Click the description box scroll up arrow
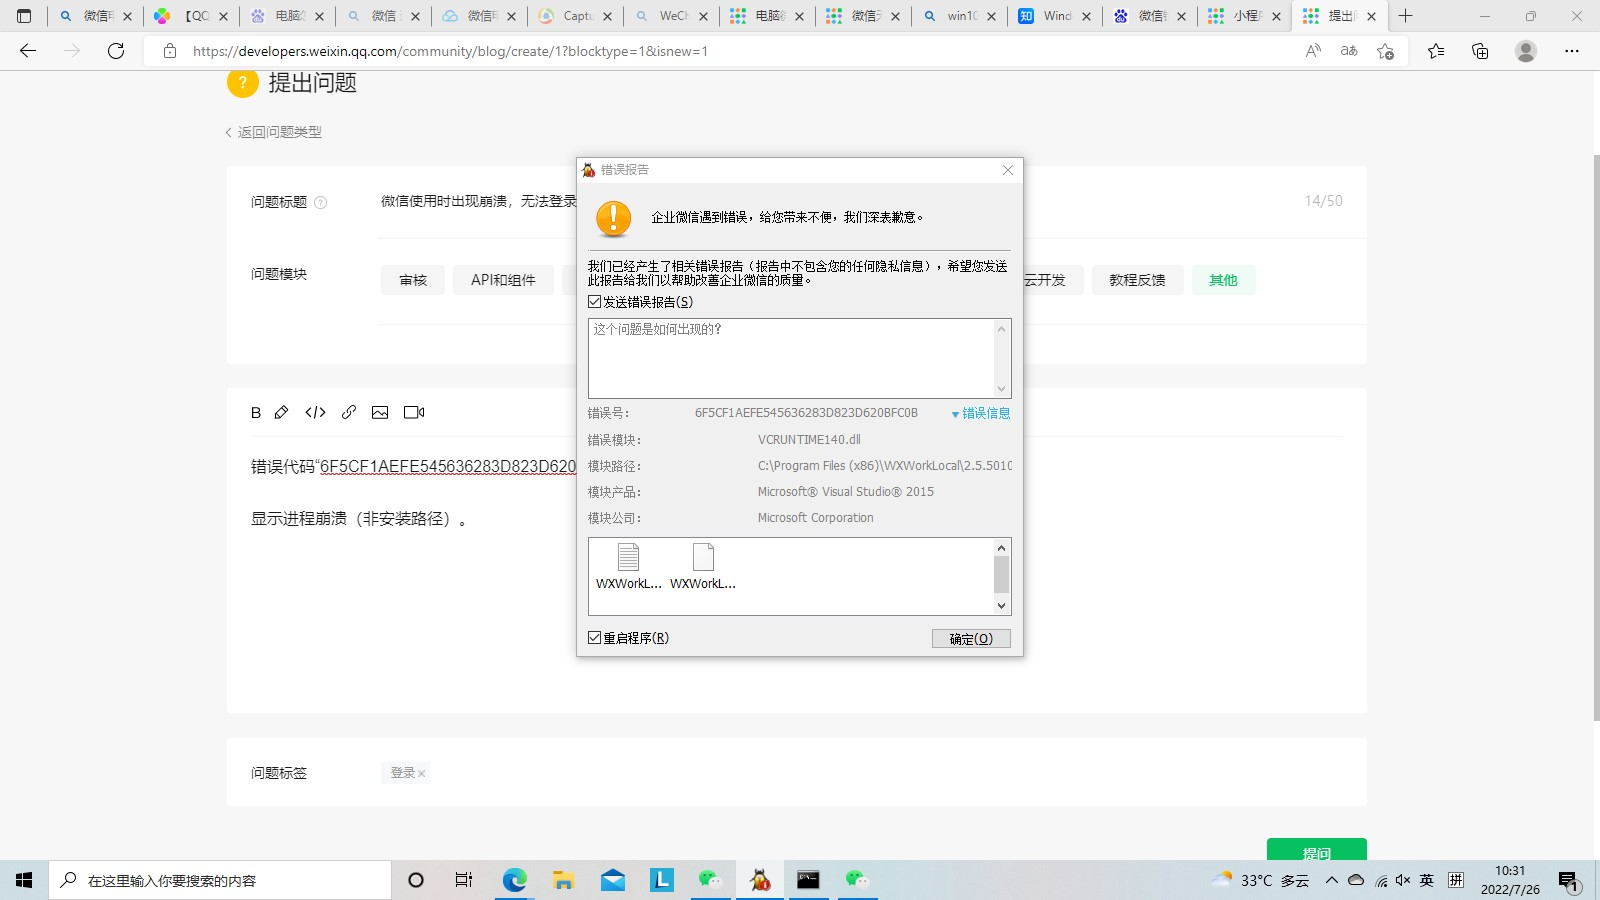Viewport: 1600px width, 900px height. pos(1001,329)
